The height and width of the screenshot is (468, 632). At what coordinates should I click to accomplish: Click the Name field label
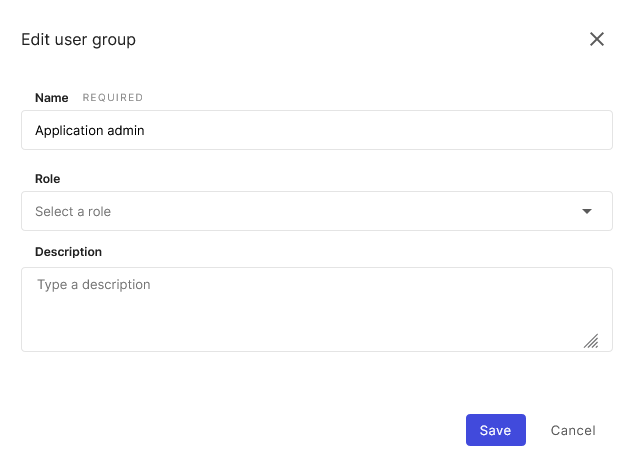click(x=52, y=98)
